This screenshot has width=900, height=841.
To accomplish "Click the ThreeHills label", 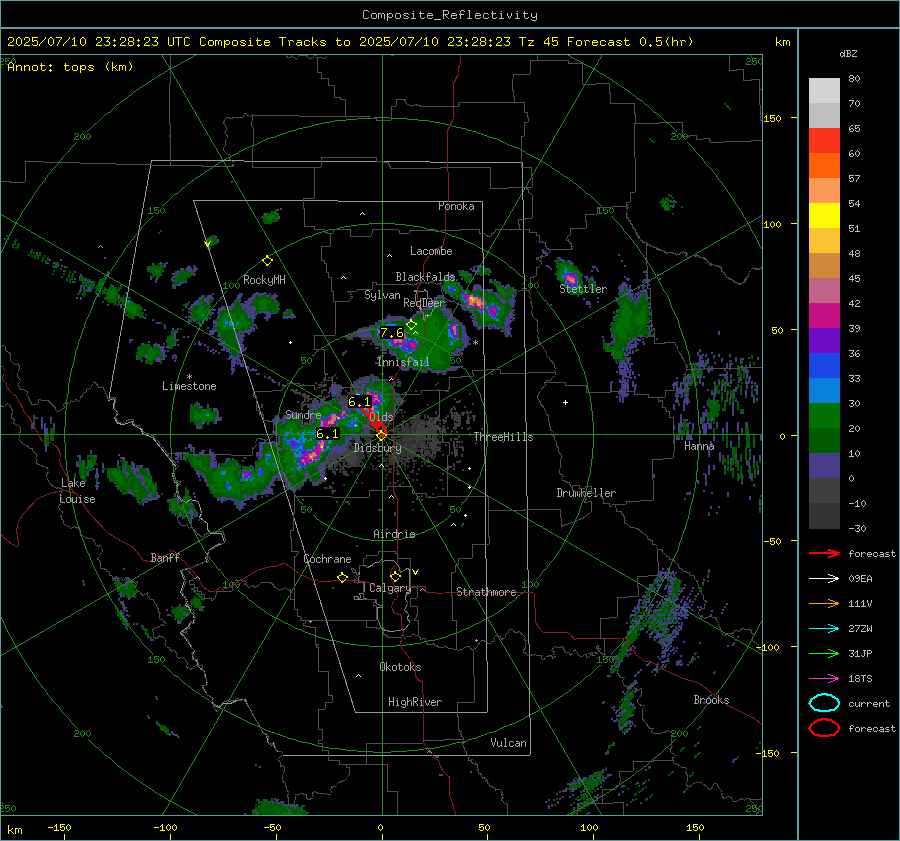I will point(503,437).
